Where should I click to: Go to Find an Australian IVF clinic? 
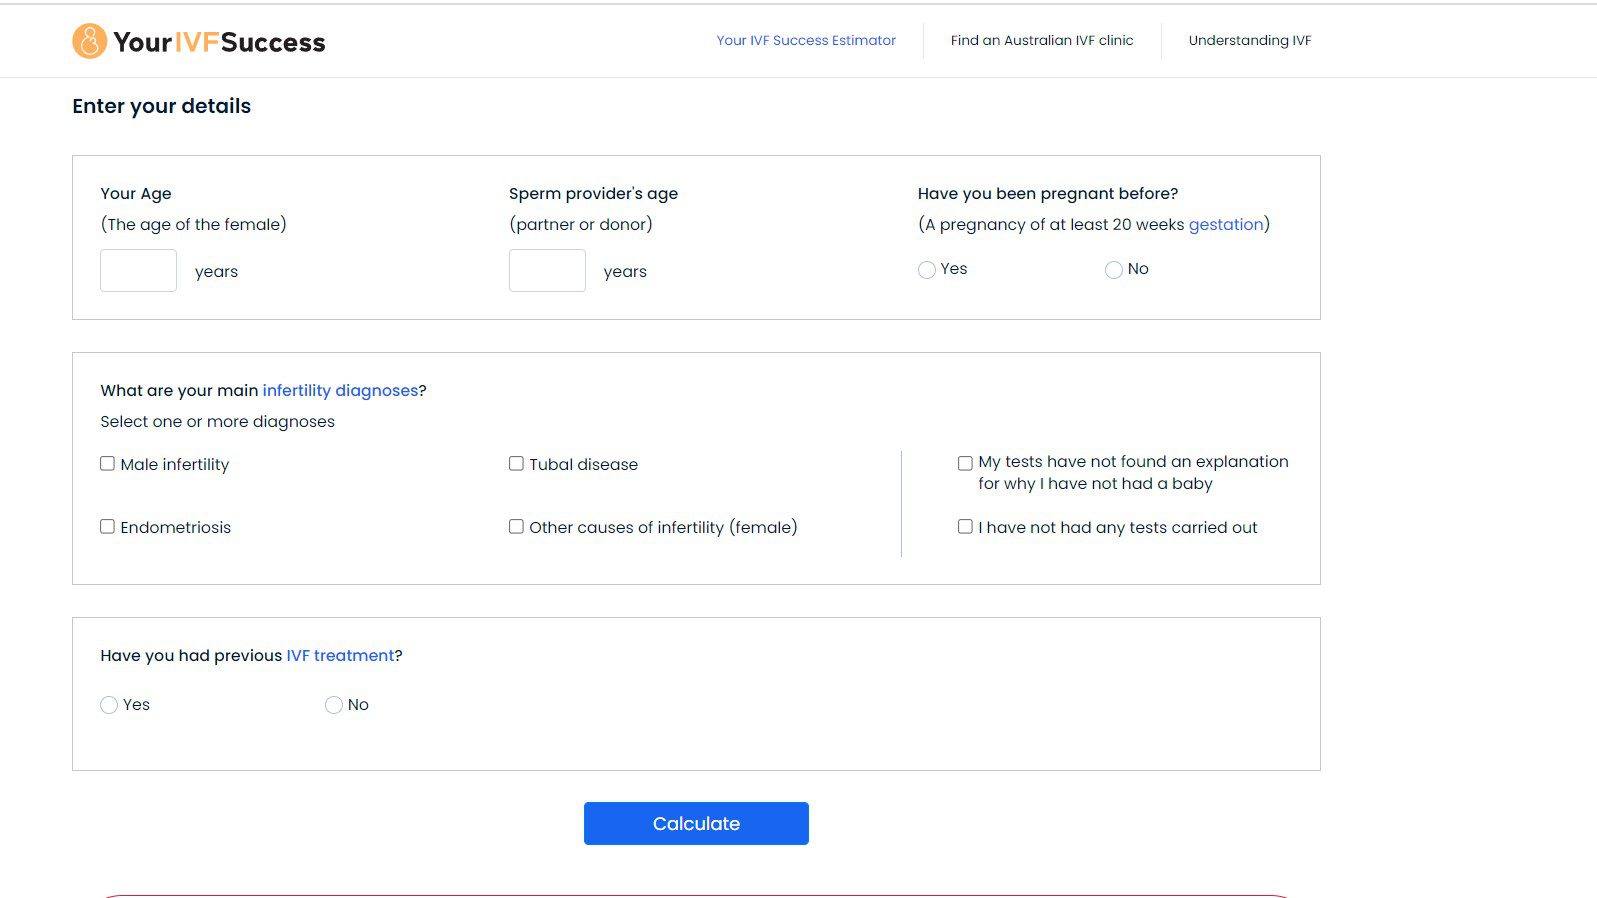[x=1042, y=41]
